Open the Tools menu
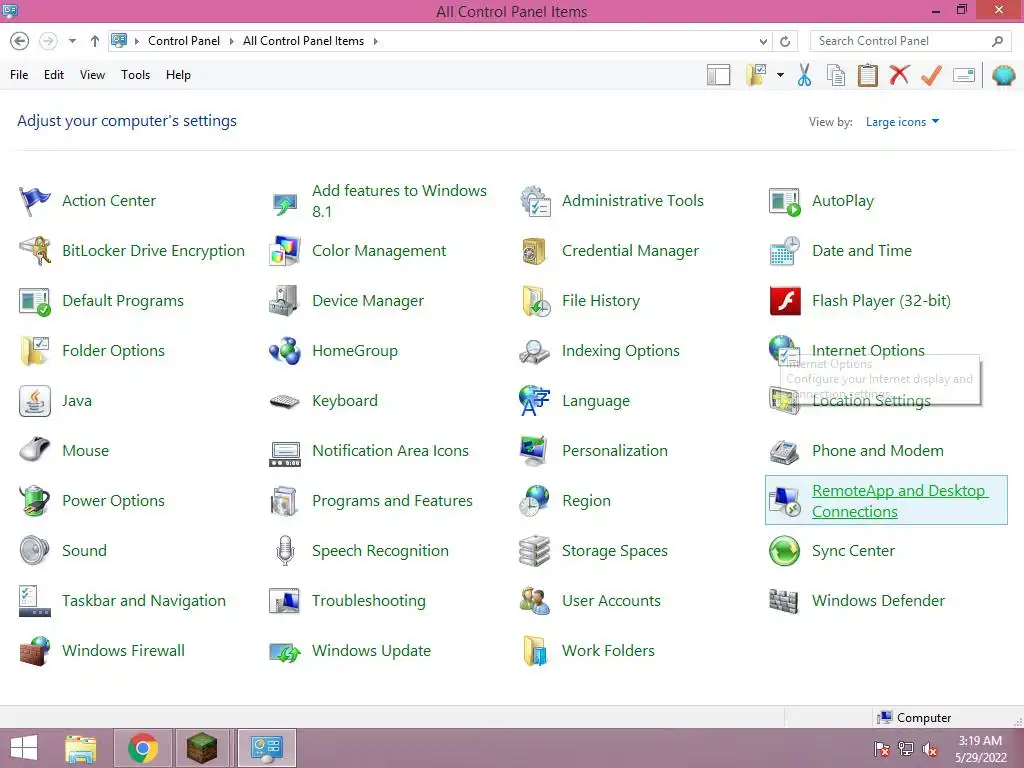This screenshot has width=1024, height=768. coord(135,75)
